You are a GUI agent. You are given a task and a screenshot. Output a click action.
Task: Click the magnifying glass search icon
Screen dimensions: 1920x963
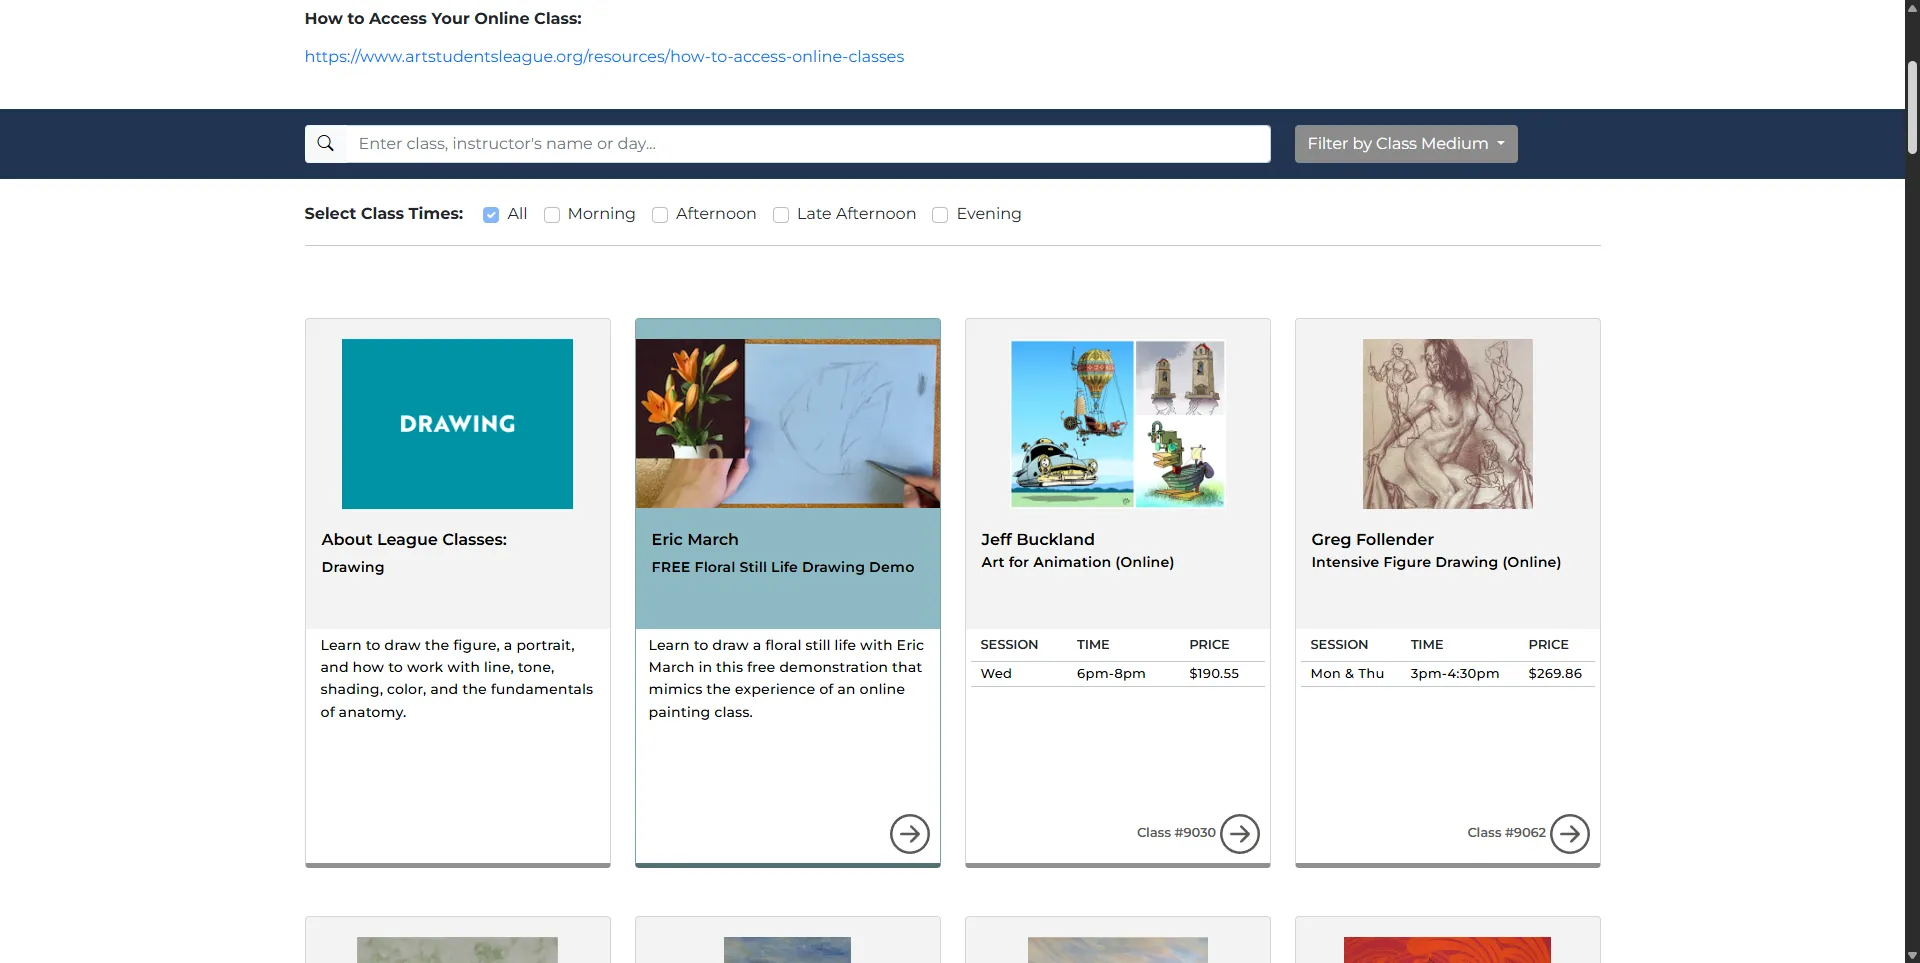pyautogui.click(x=326, y=144)
